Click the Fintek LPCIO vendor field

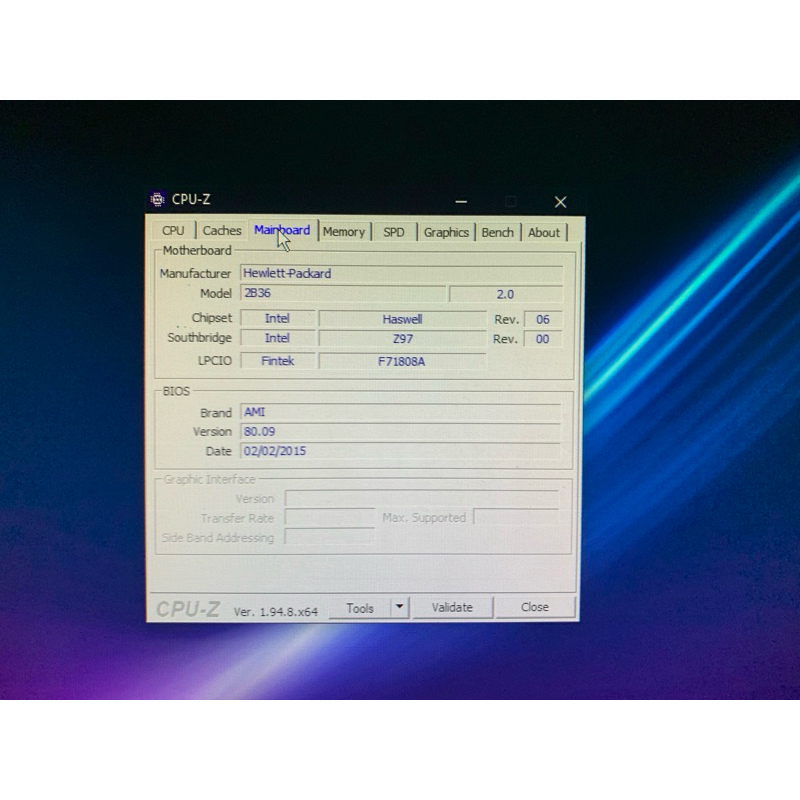pos(278,361)
